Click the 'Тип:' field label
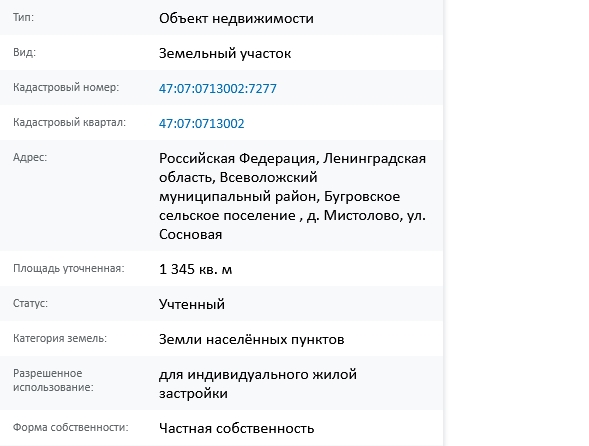The image size is (589, 446). (23, 17)
